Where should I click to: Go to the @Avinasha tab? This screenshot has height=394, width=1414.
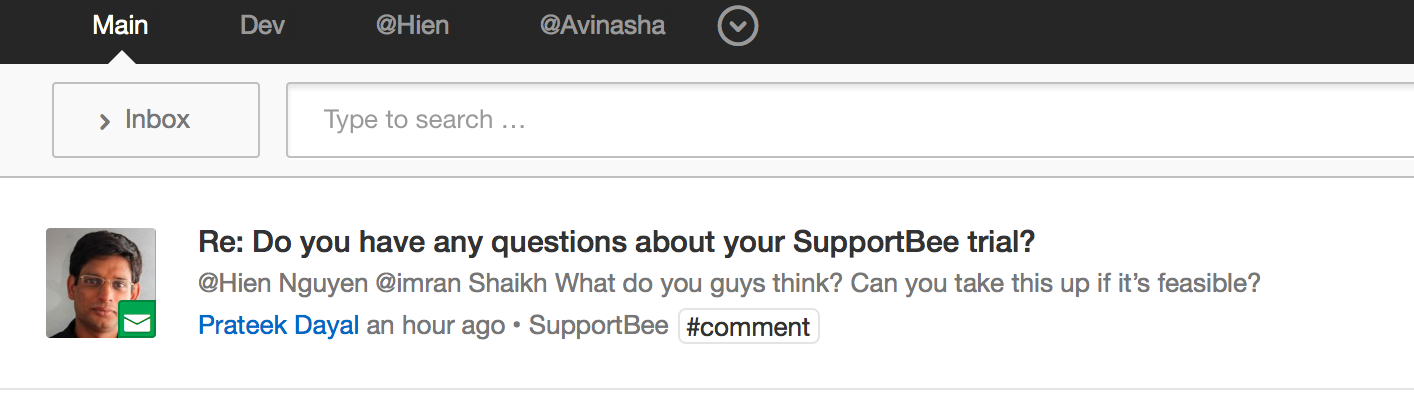(x=602, y=25)
